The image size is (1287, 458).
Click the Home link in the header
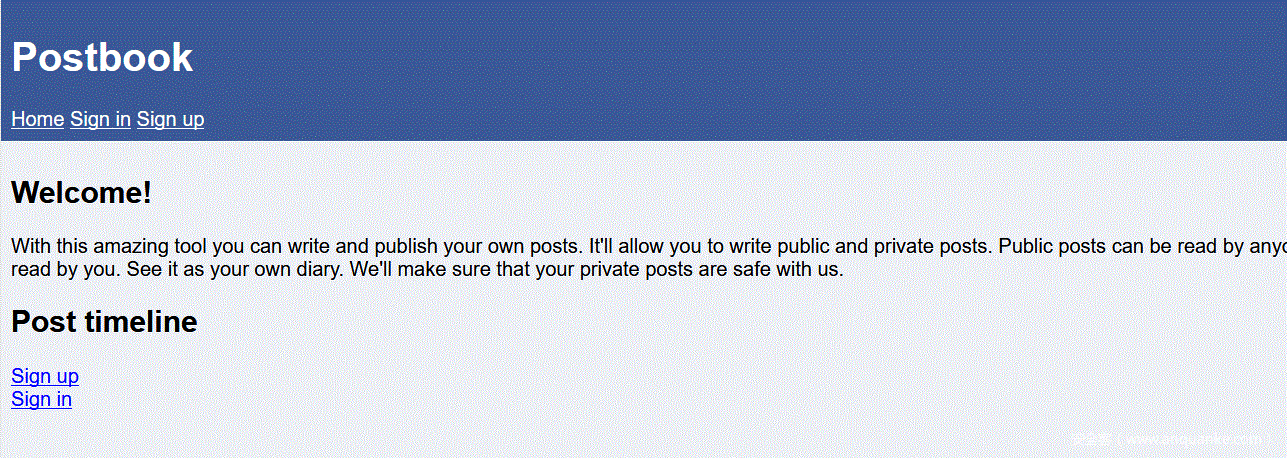point(37,119)
